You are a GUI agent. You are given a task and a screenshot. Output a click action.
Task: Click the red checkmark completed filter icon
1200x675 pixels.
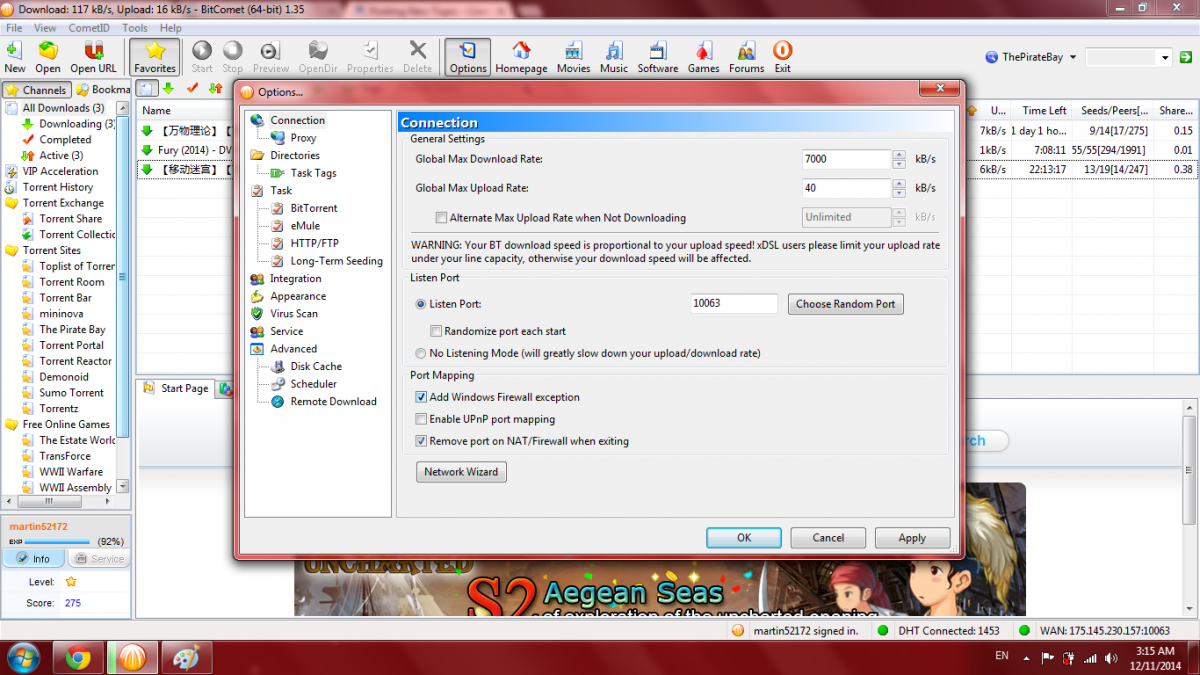coord(192,89)
